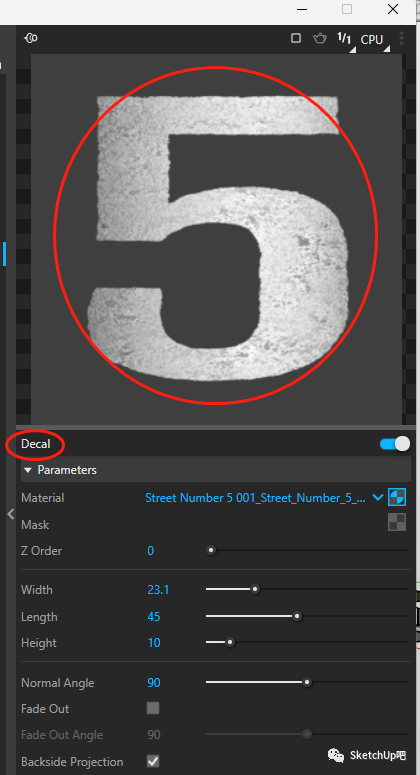
Task: Click the Height value 10
Action: pyautogui.click(x=154, y=643)
